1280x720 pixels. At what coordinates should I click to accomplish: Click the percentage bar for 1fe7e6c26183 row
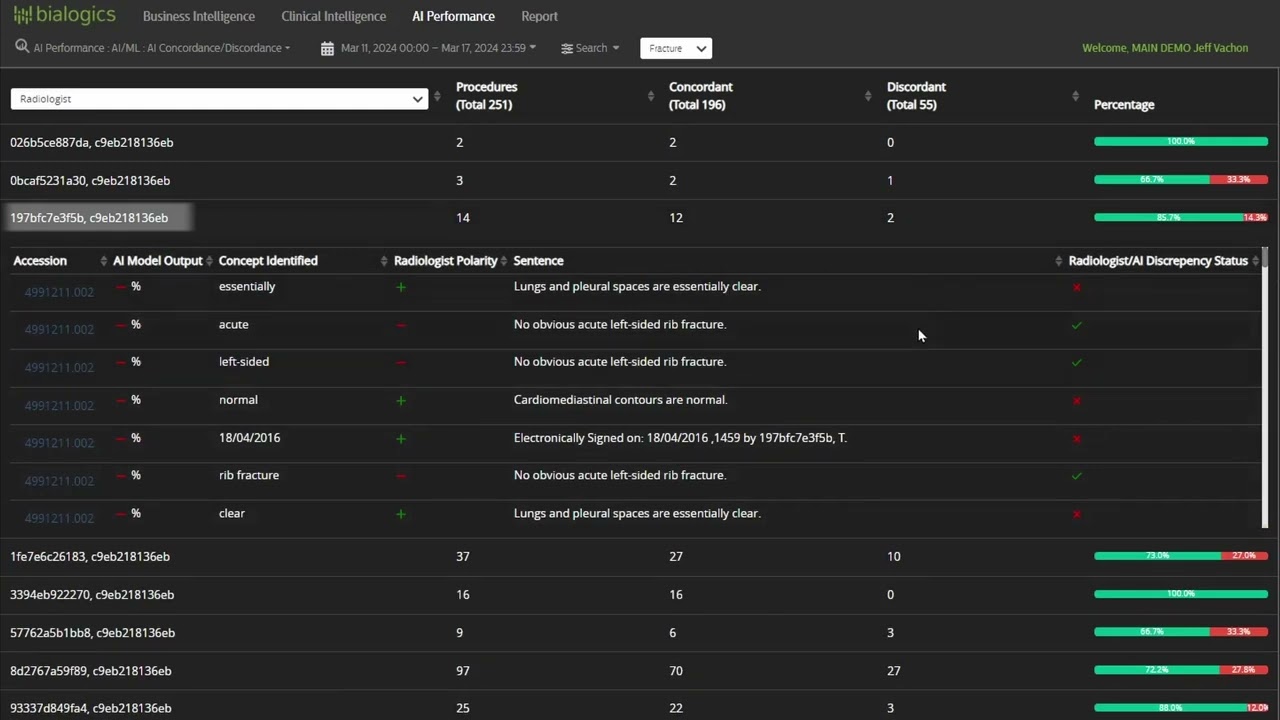click(x=1180, y=556)
